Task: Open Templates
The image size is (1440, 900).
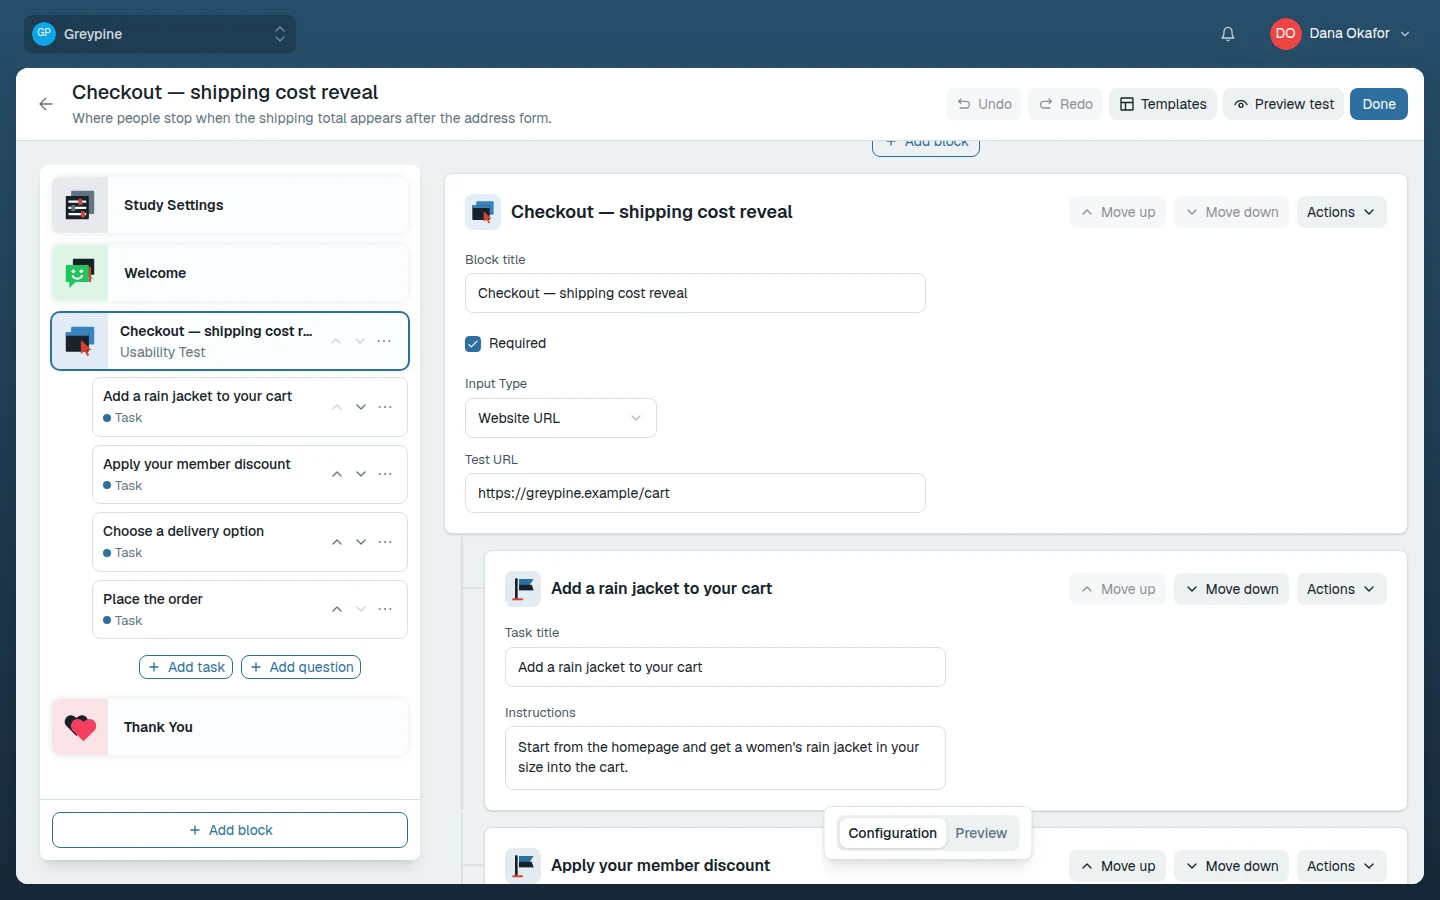Action: (x=1163, y=104)
